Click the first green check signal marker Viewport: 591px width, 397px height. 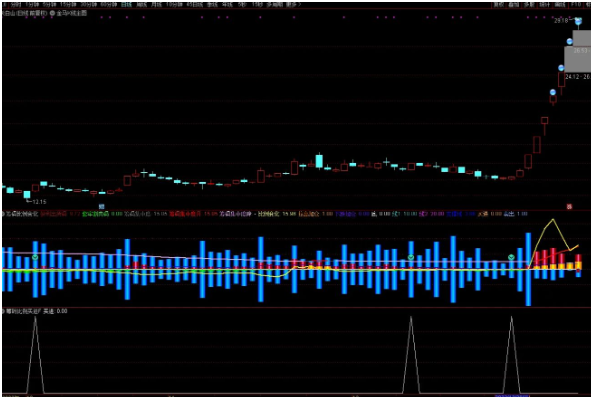point(35,258)
